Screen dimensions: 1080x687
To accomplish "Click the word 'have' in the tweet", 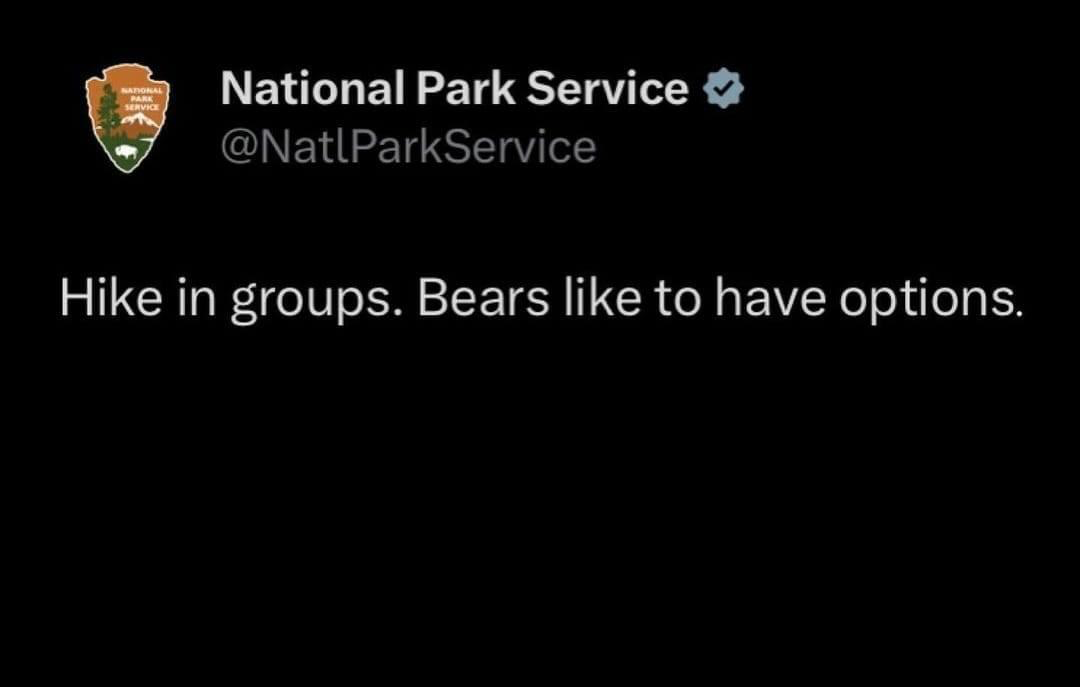I will click(x=770, y=296).
